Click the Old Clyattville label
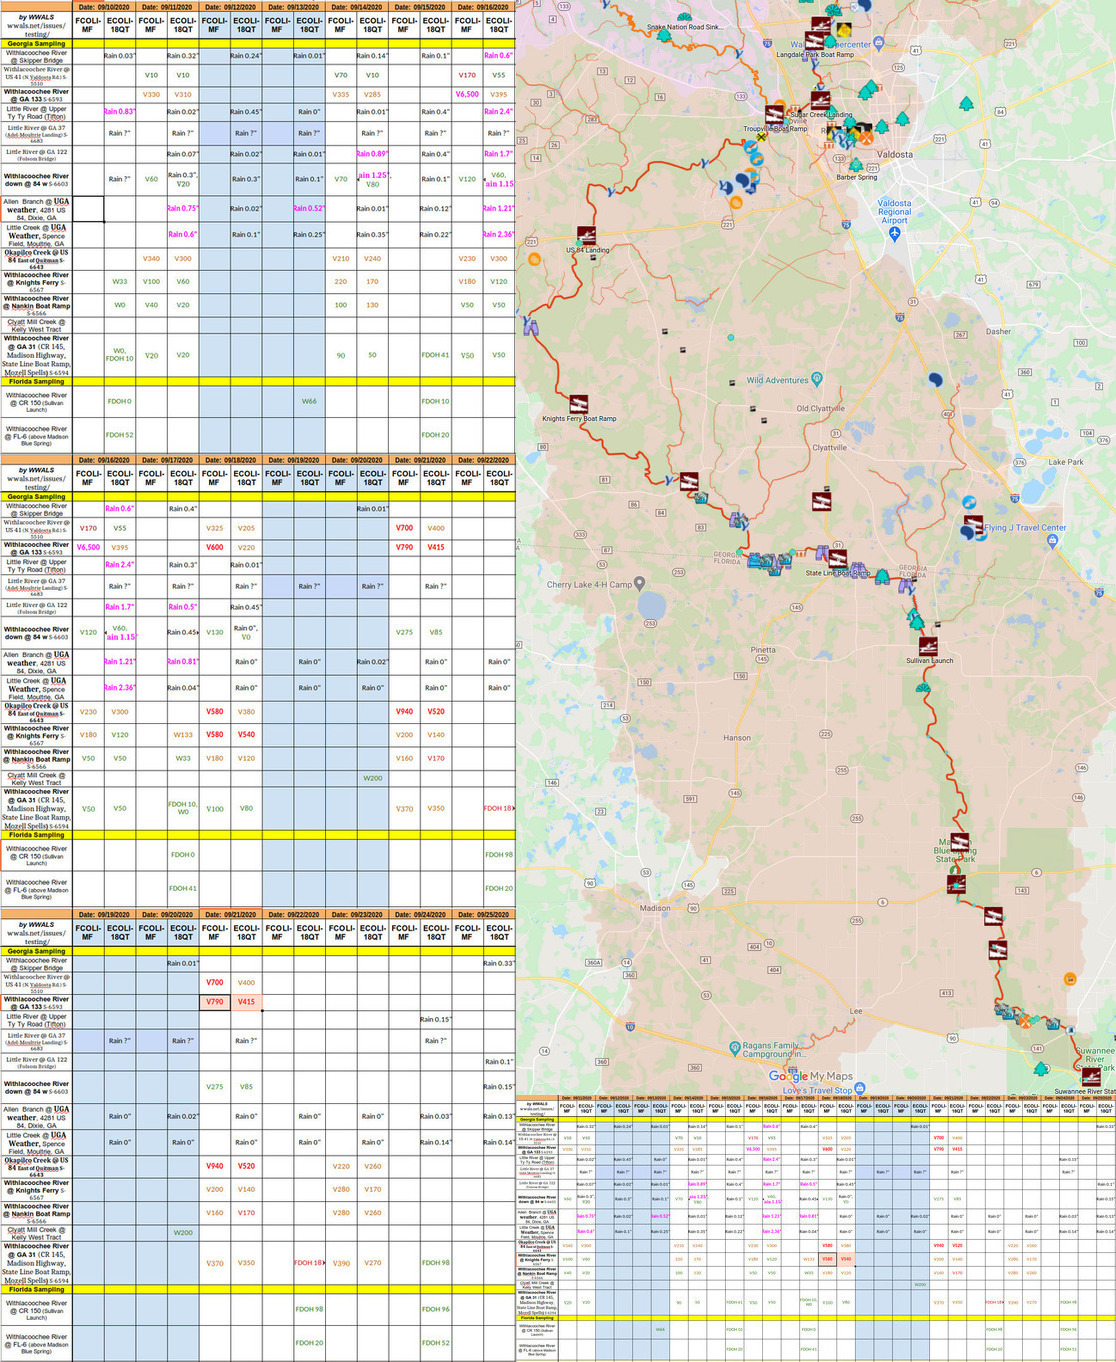 [820, 408]
